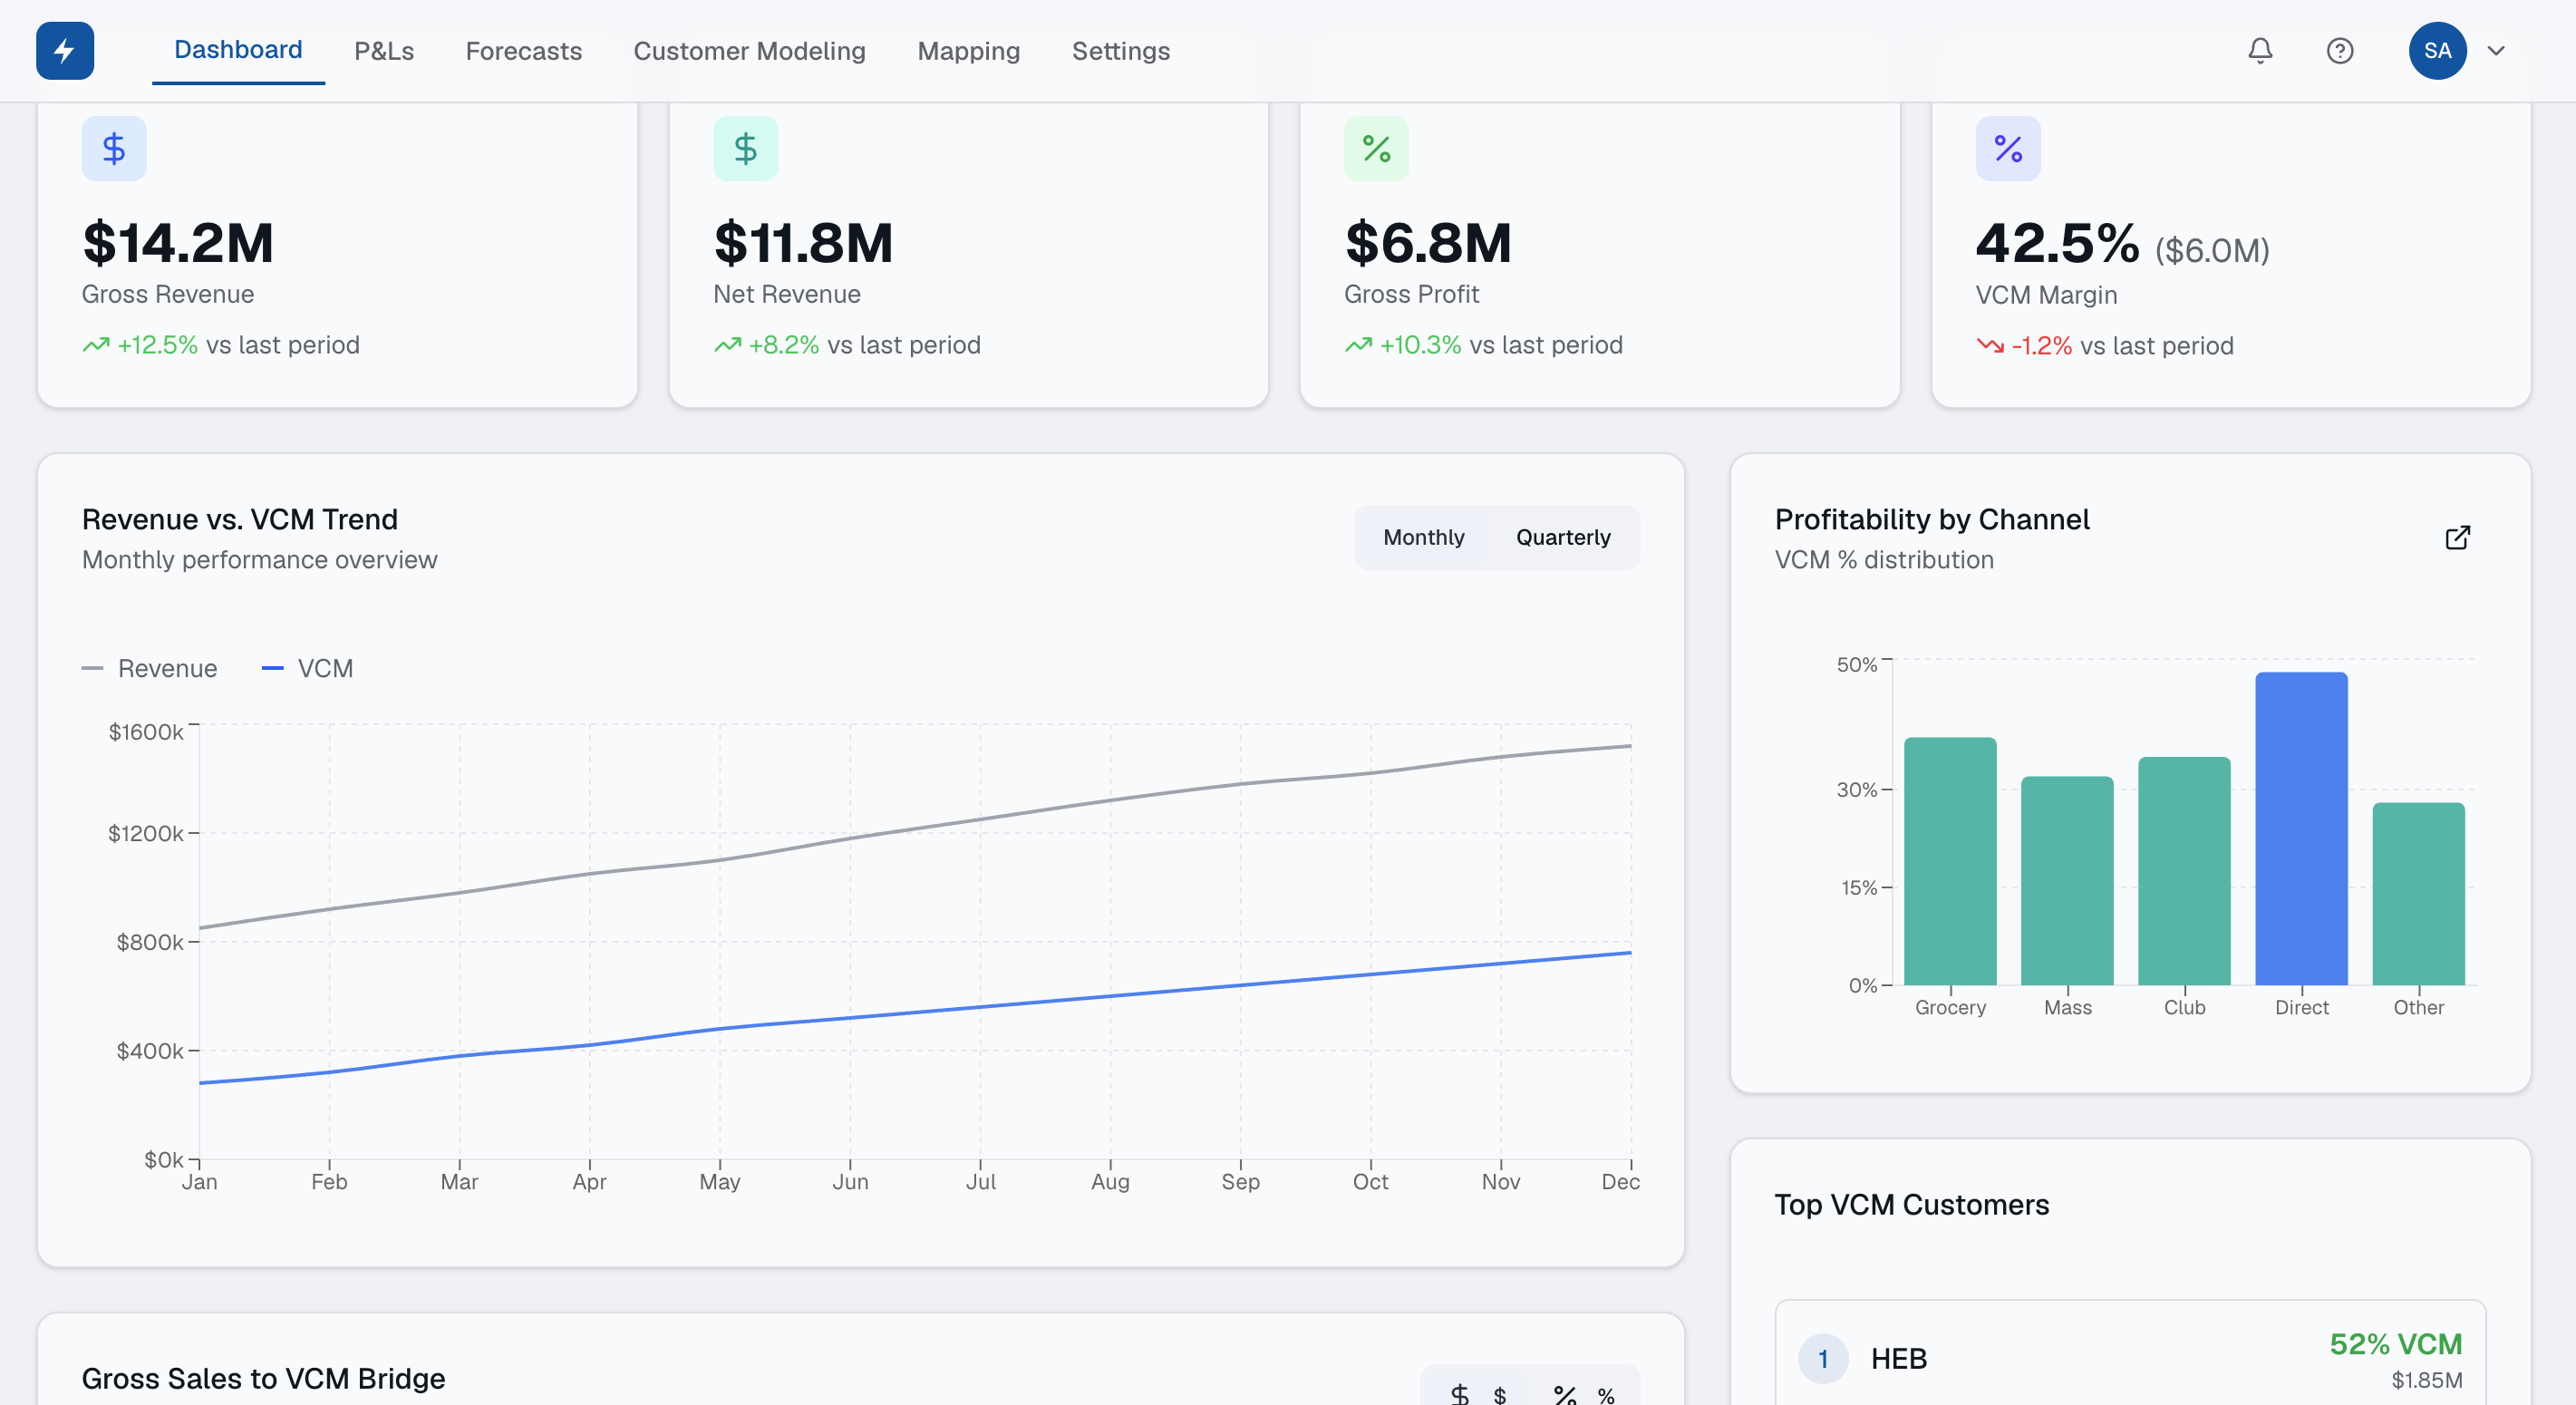Viewport: 2576px width, 1405px height.
Task: Open the help question mark icon
Action: click(2340, 51)
